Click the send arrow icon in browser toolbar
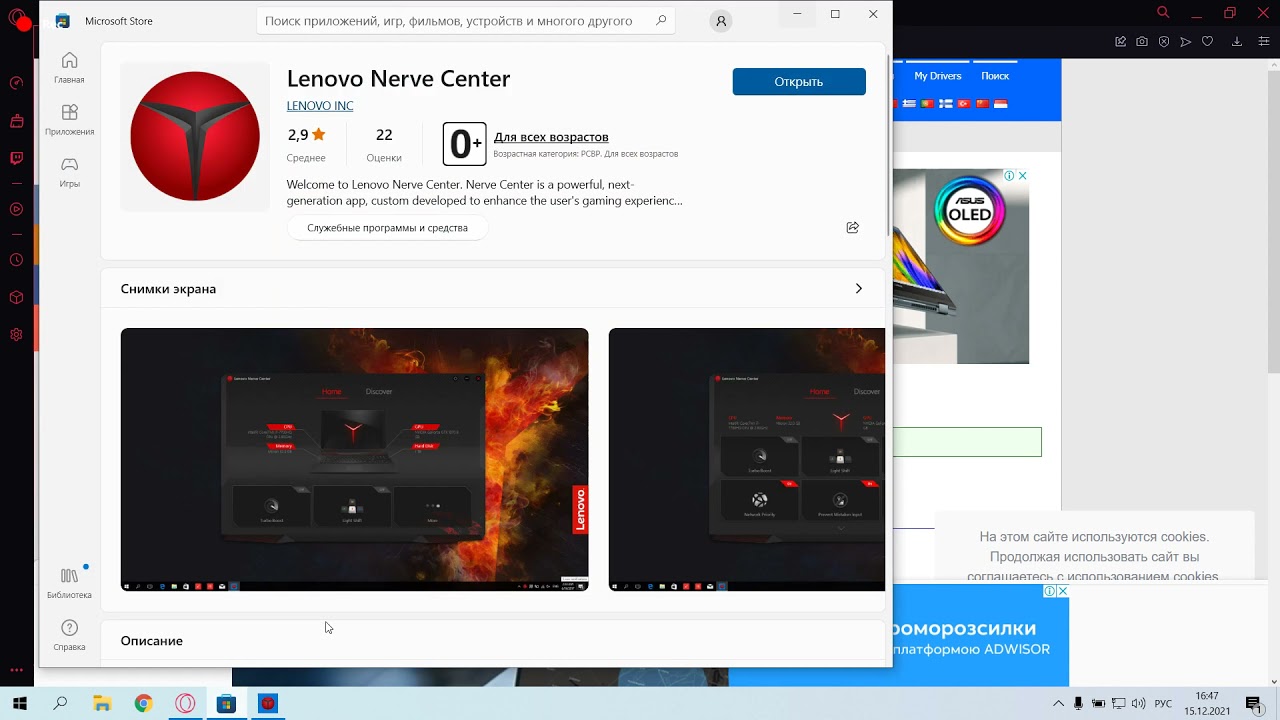Screen dimensions: 1280x720 [1186, 42]
